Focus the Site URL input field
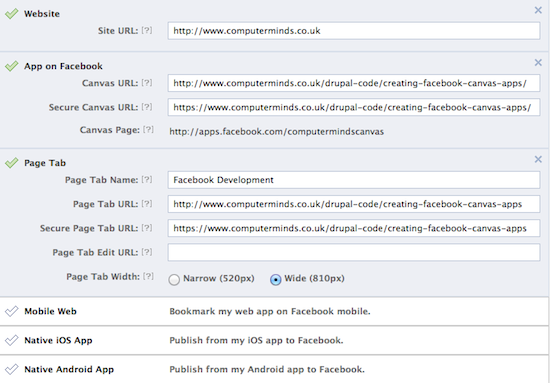Screen dimensions: 550x383 tap(354, 31)
